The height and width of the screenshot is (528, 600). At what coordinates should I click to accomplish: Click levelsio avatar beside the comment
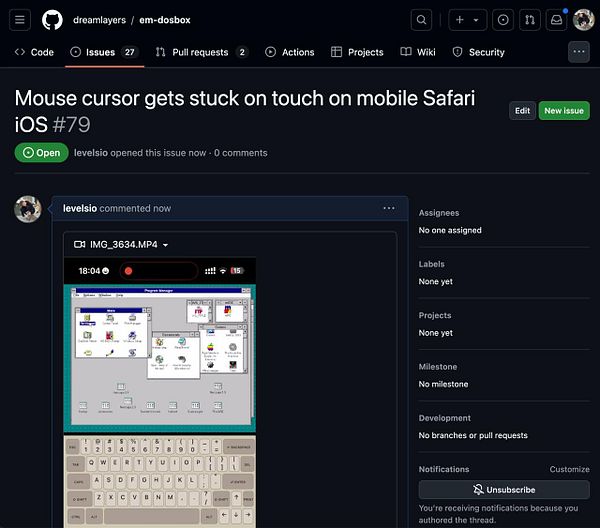click(28, 209)
